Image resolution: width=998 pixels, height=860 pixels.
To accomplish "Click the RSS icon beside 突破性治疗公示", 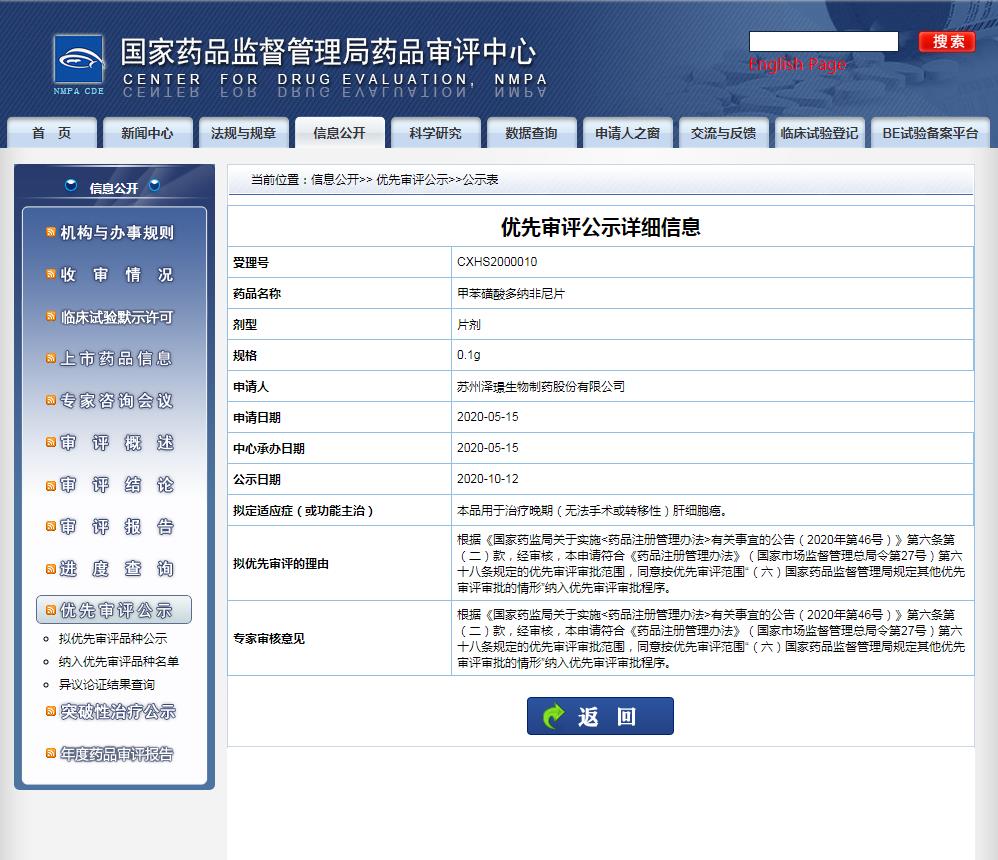I will pyautogui.click(x=51, y=712).
